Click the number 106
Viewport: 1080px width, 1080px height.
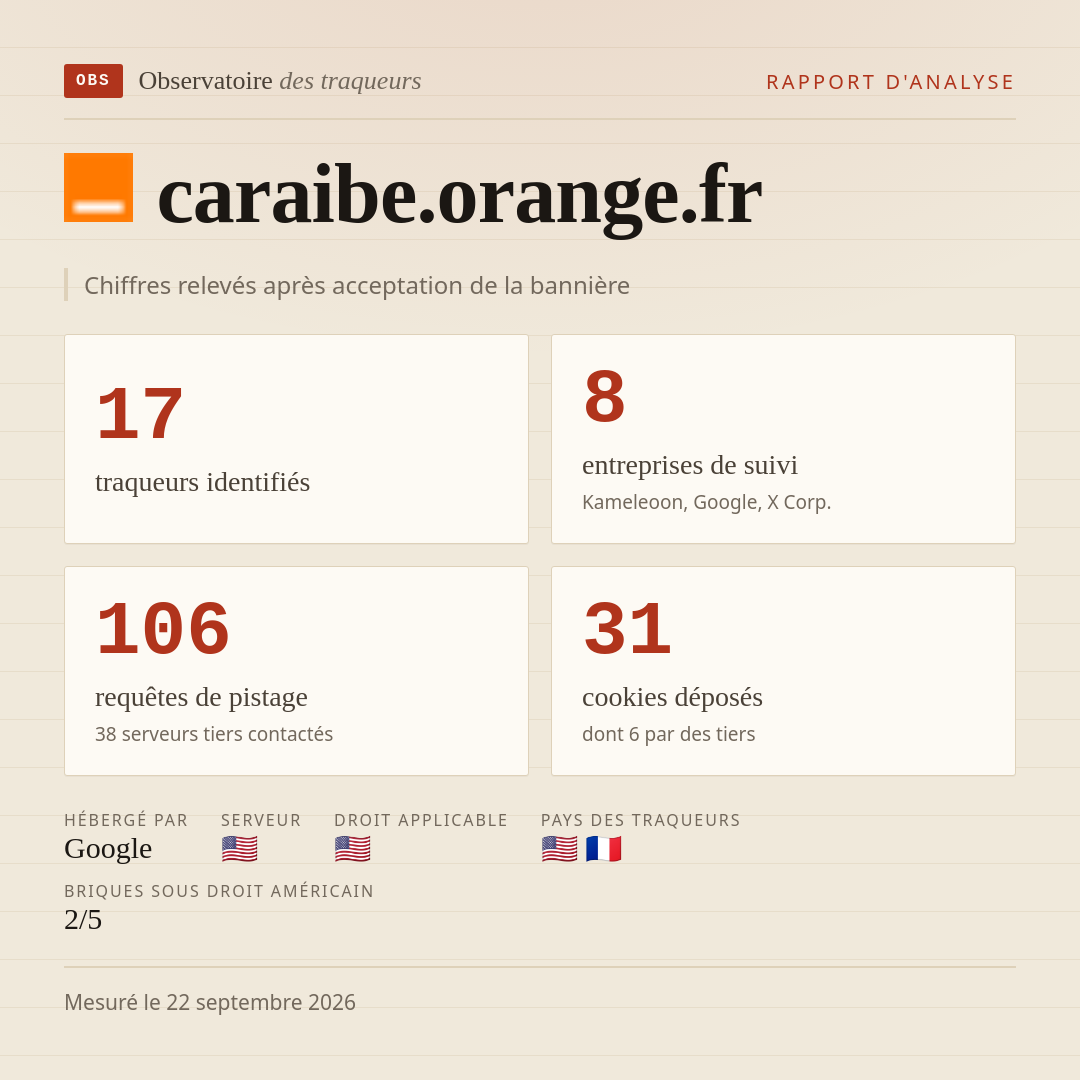[x=163, y=630]
